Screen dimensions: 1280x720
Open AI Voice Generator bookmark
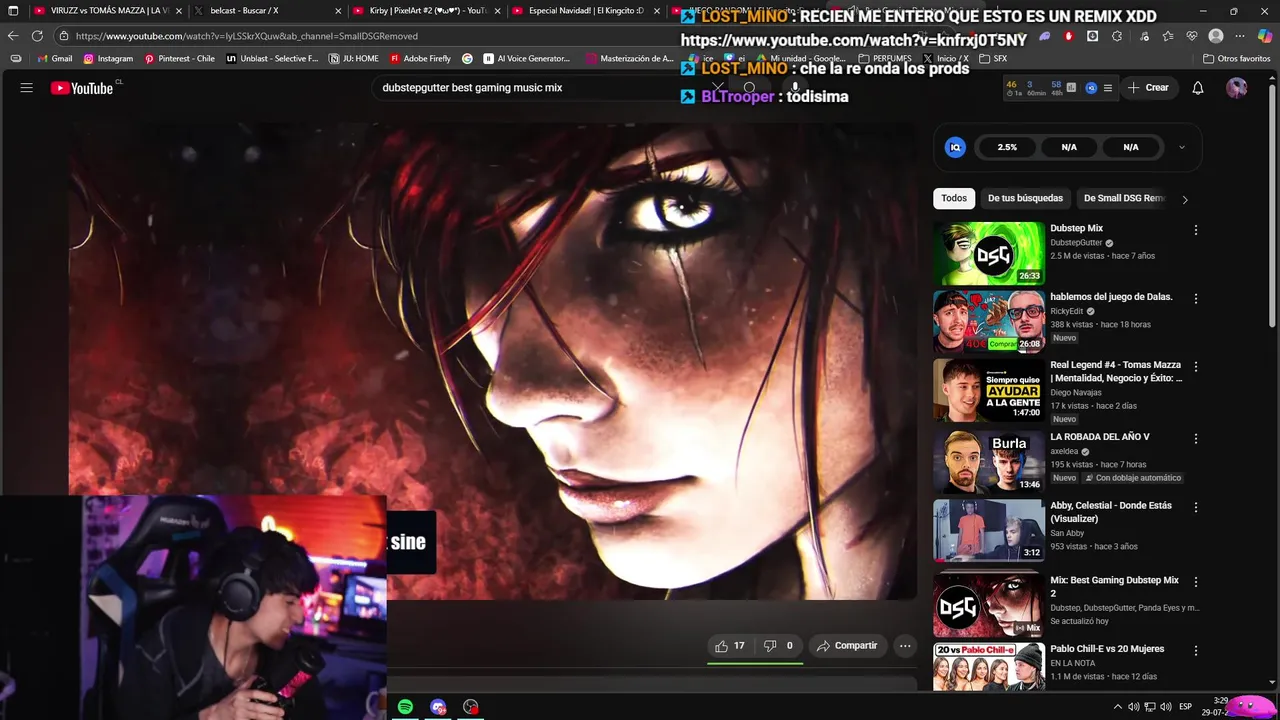[526, 59]
